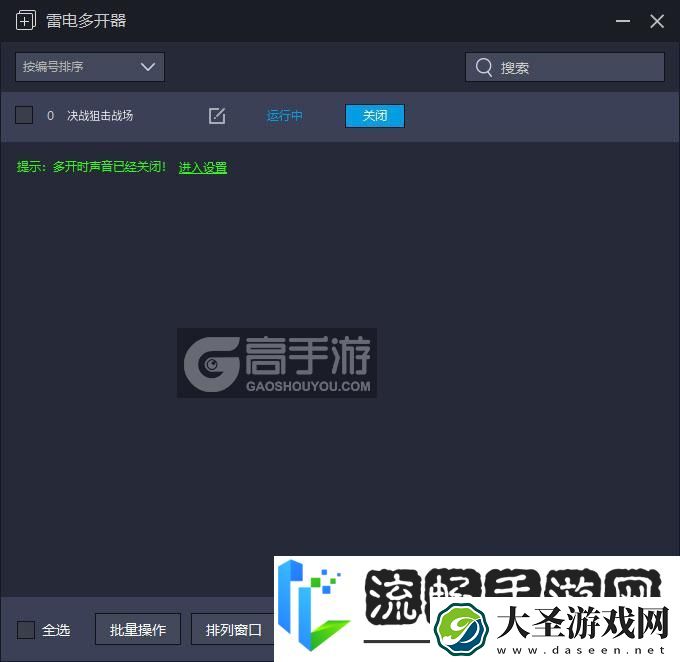Click the 雷电多开器 title bar icon
The width and height of the screenshot is (680, 662).
(26, 20)
